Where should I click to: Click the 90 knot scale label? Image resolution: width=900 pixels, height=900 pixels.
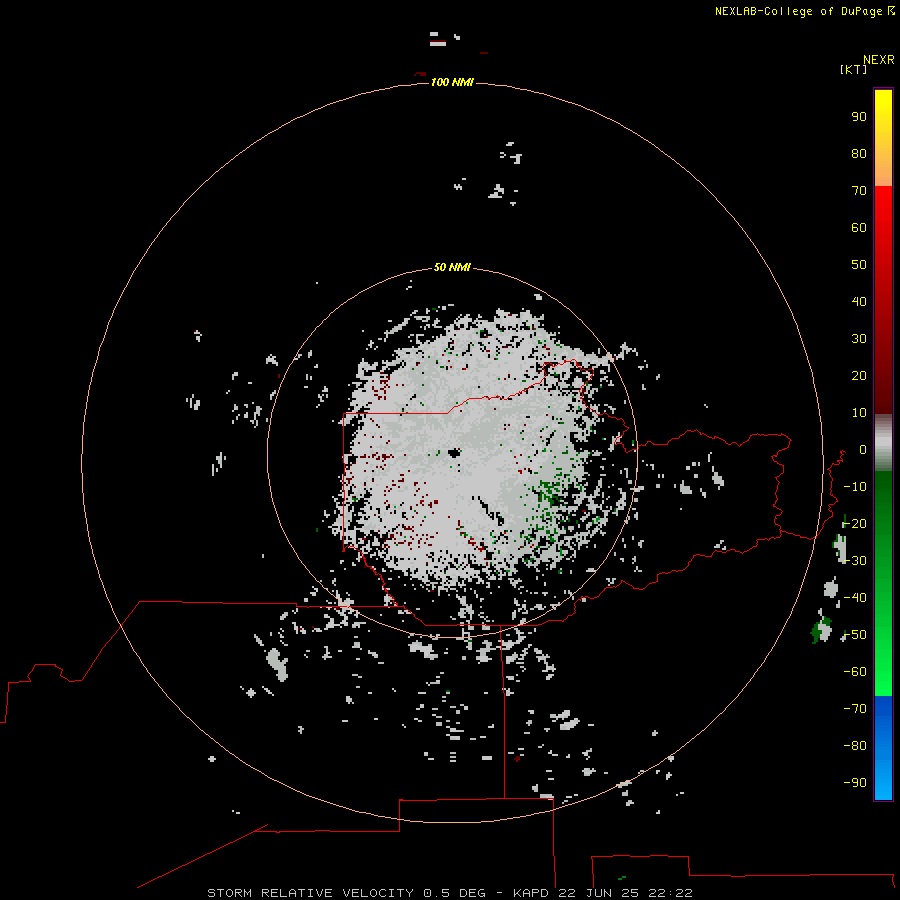pos(859,117)
